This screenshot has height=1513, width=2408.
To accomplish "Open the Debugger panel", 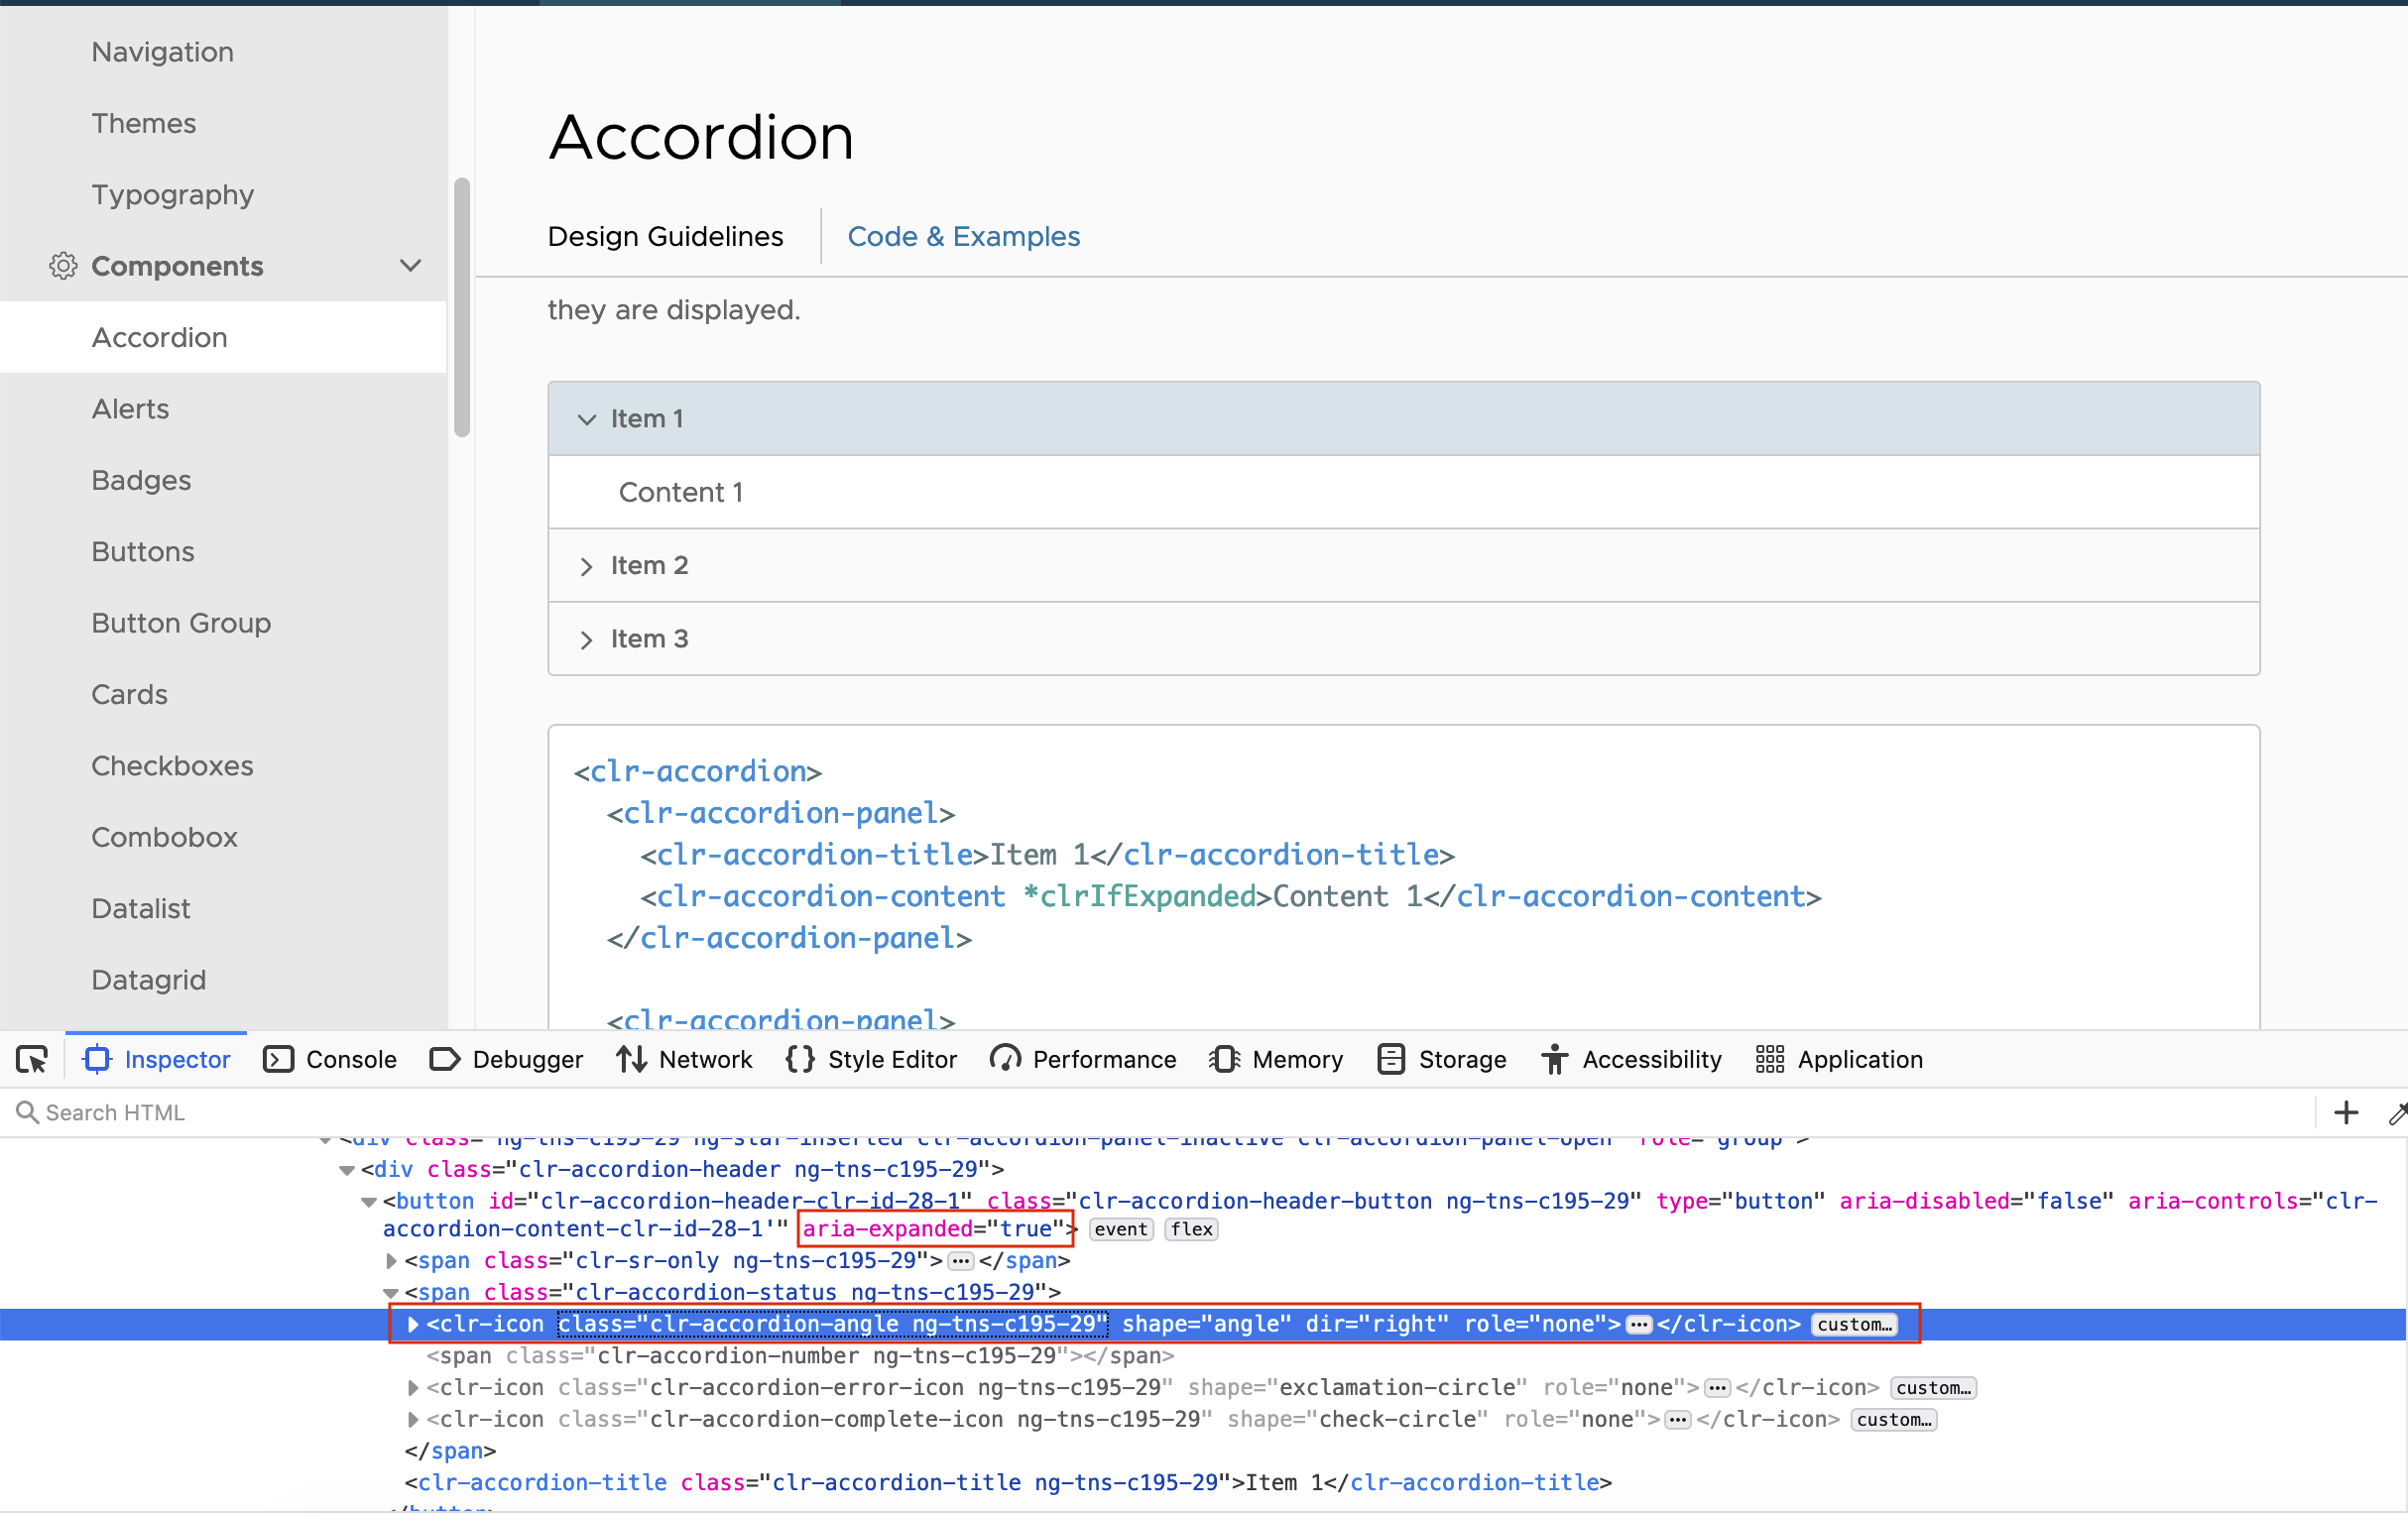I will pyautogui.click(x=506, y=1059).
